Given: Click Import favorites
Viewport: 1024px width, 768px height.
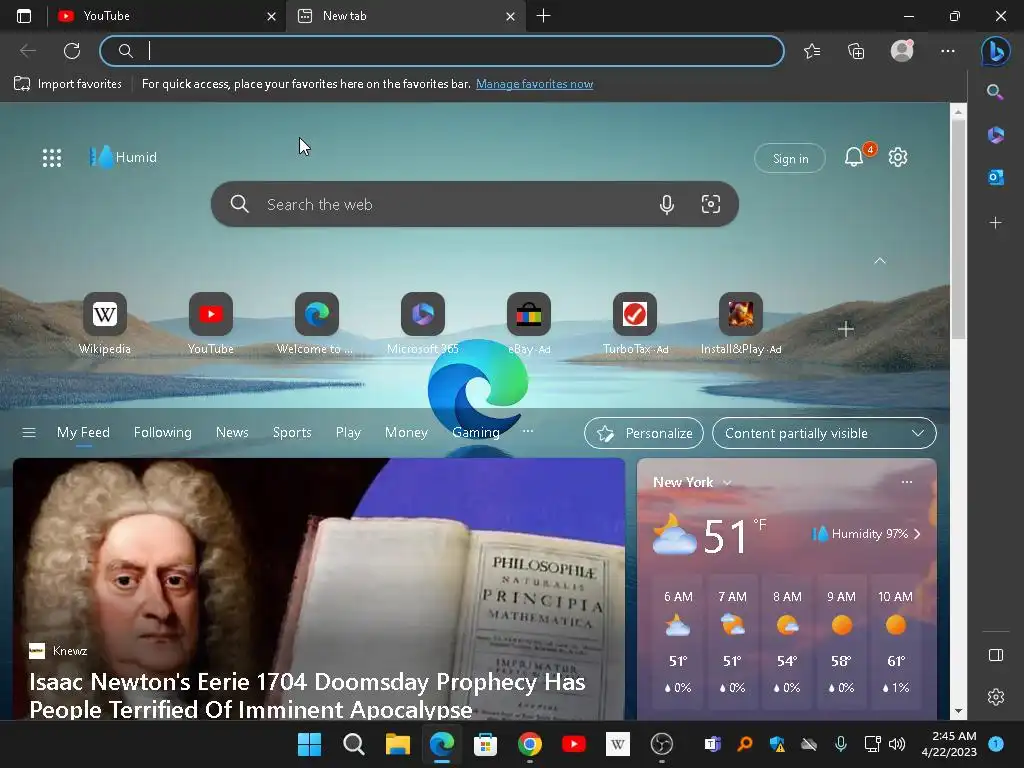Looking at the screenshot, I should tap(68, 84).
